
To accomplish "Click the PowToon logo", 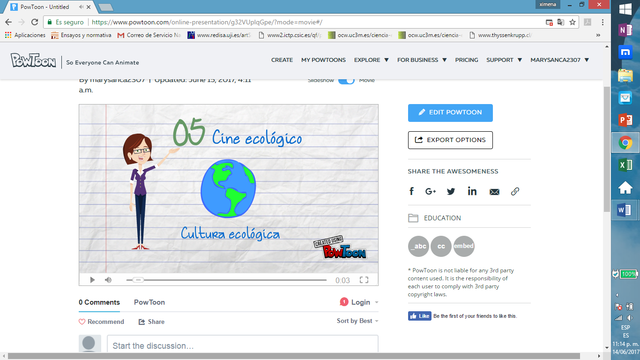I will point(33,61).
